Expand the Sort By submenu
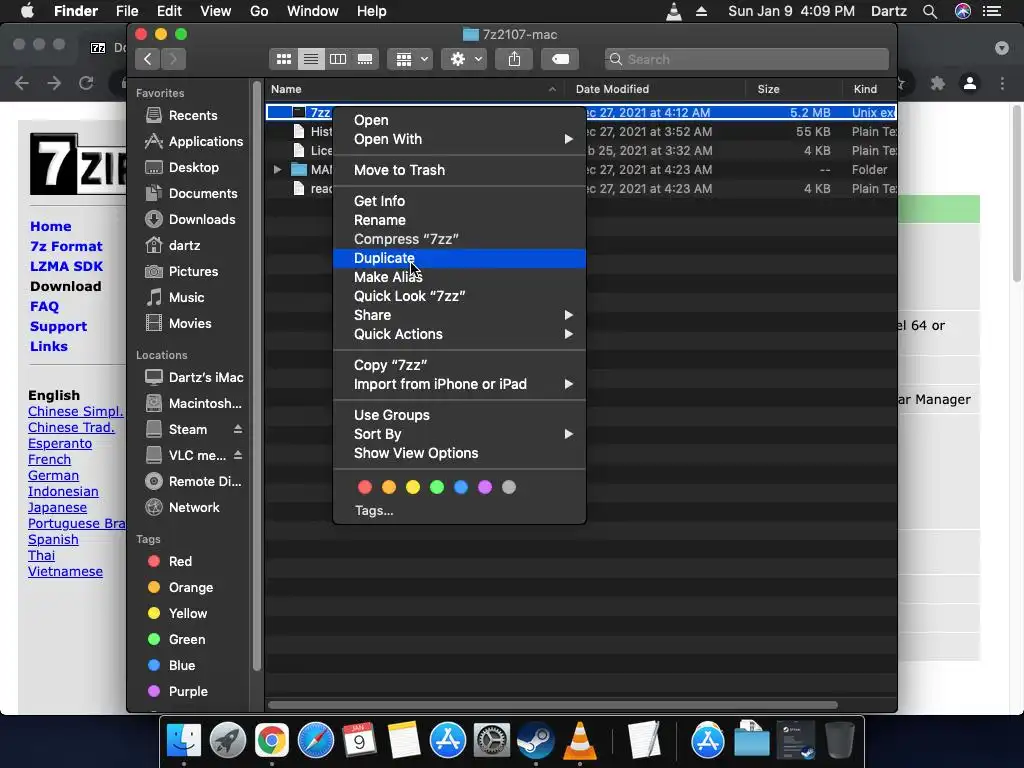 pos(459,434)
